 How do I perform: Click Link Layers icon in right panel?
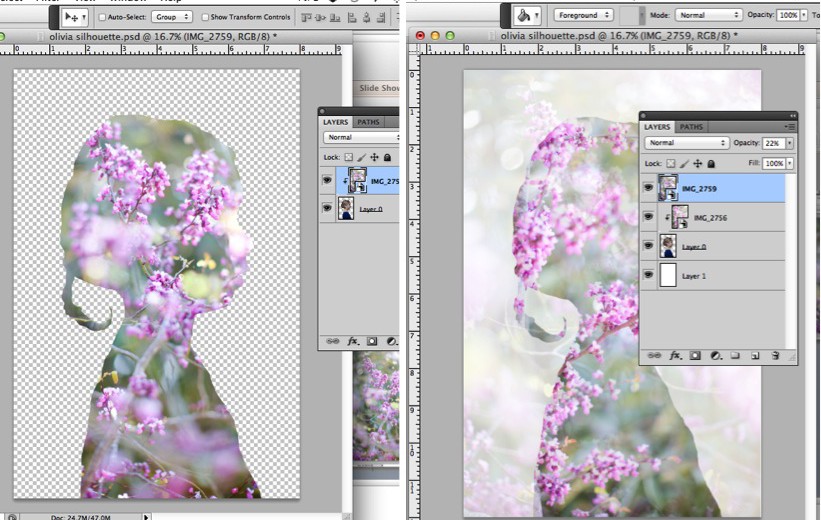[654, 356]
